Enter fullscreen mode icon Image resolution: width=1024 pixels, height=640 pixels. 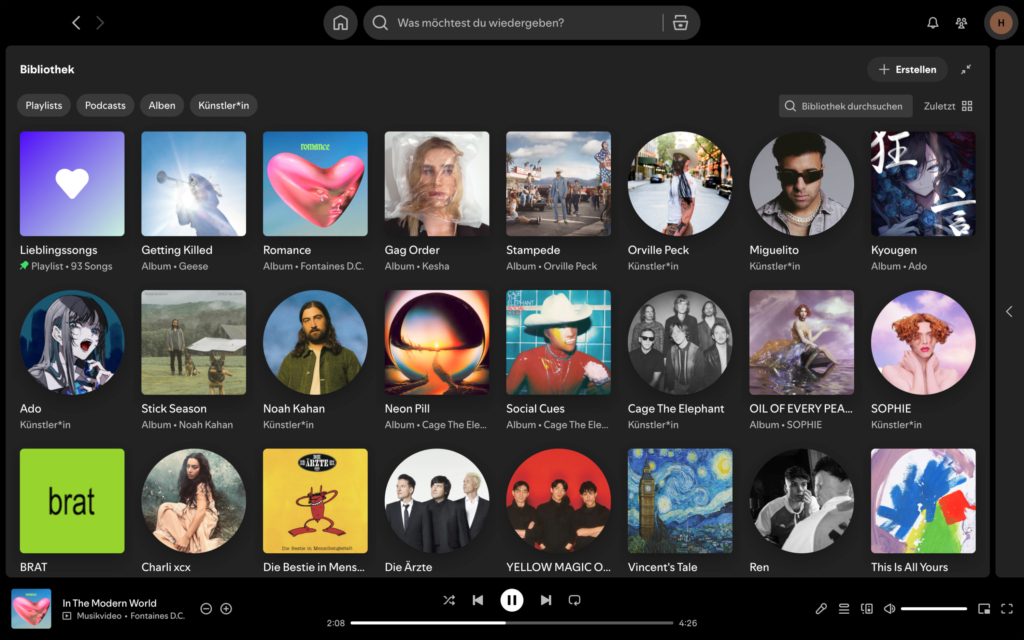[1007, 608]
